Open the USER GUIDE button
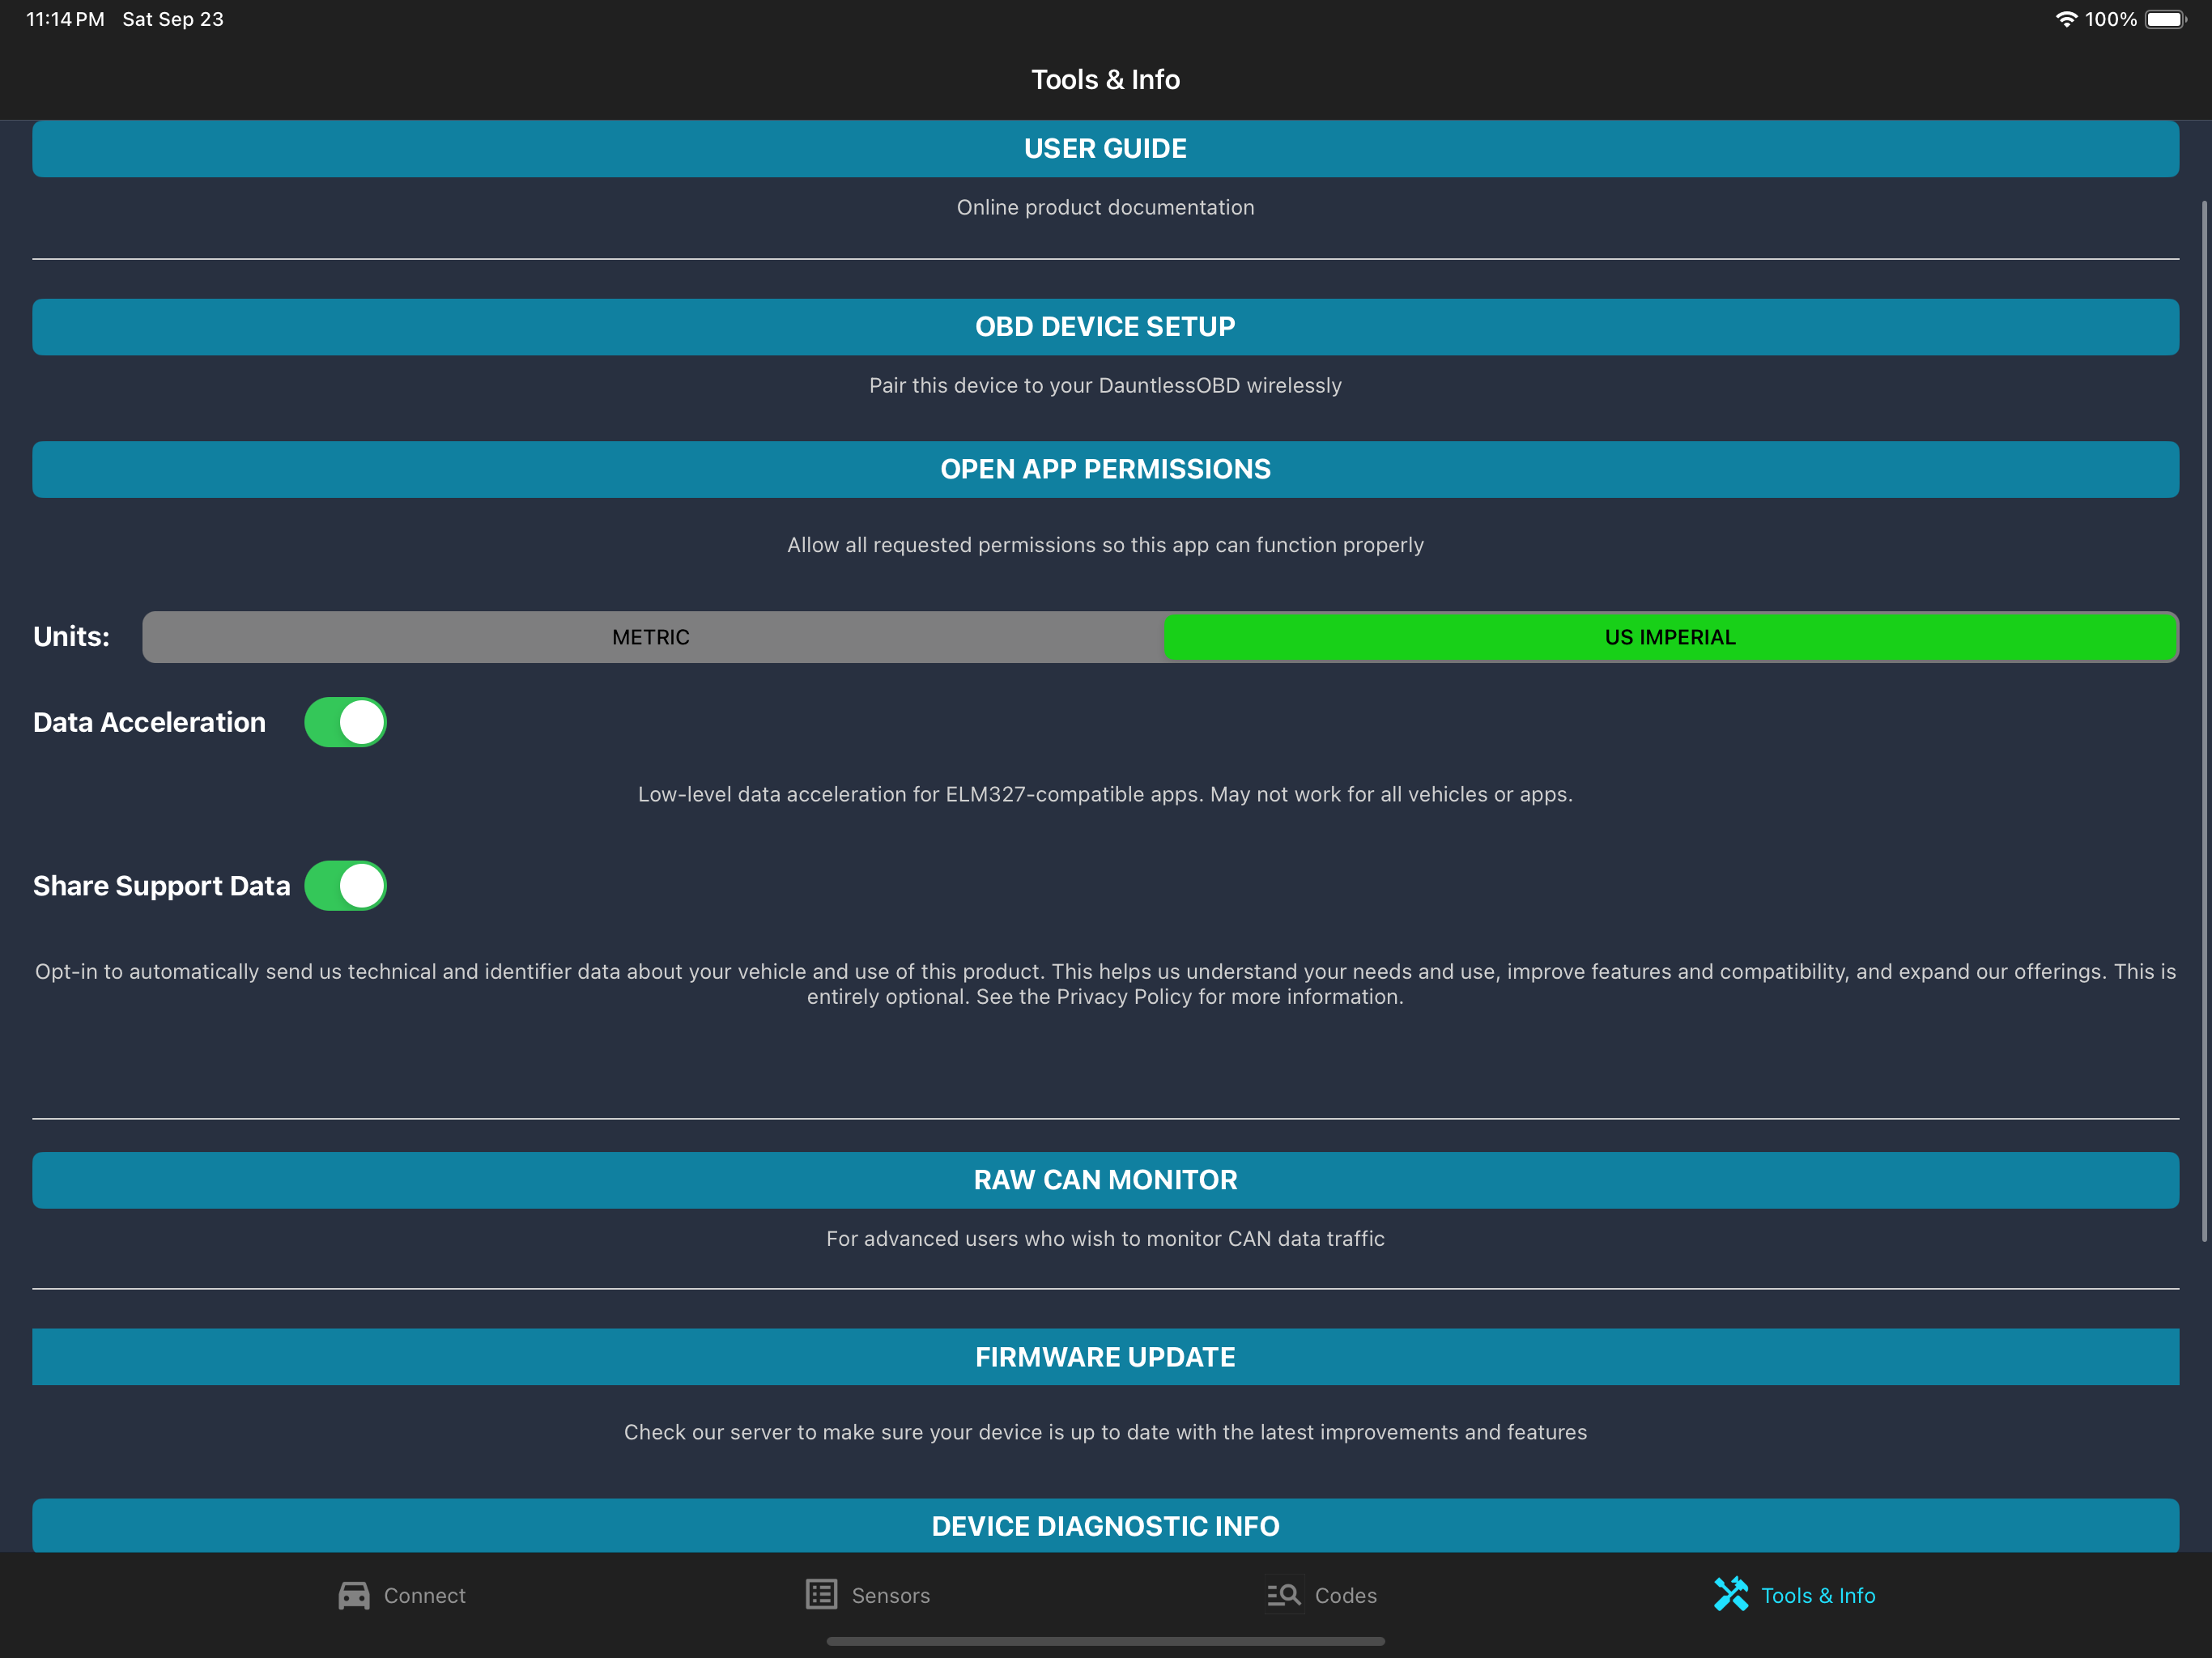Image resolution: width=2212 pixels, height=1658 pixels. pos(1106,149)
